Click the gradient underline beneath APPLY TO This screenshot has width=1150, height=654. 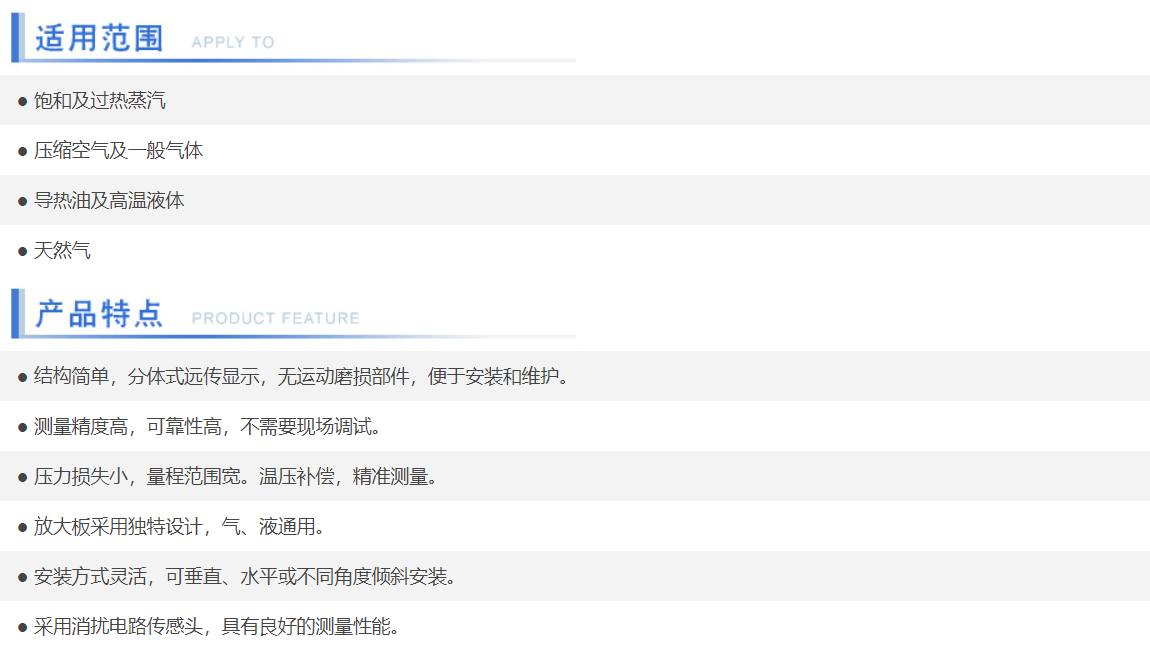pos(300,60)
